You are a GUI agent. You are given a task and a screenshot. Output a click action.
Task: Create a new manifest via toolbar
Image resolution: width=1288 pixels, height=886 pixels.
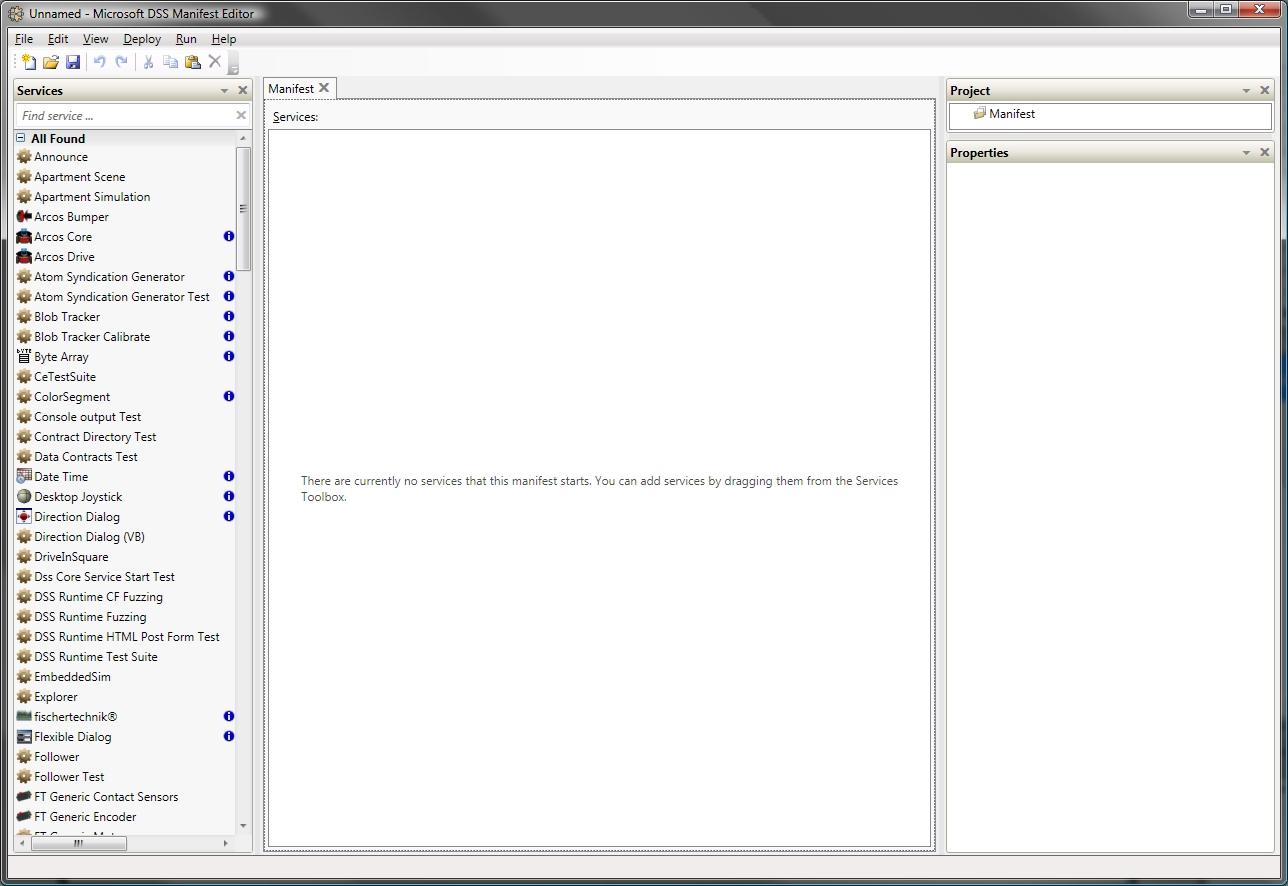(x=29, y=62)
